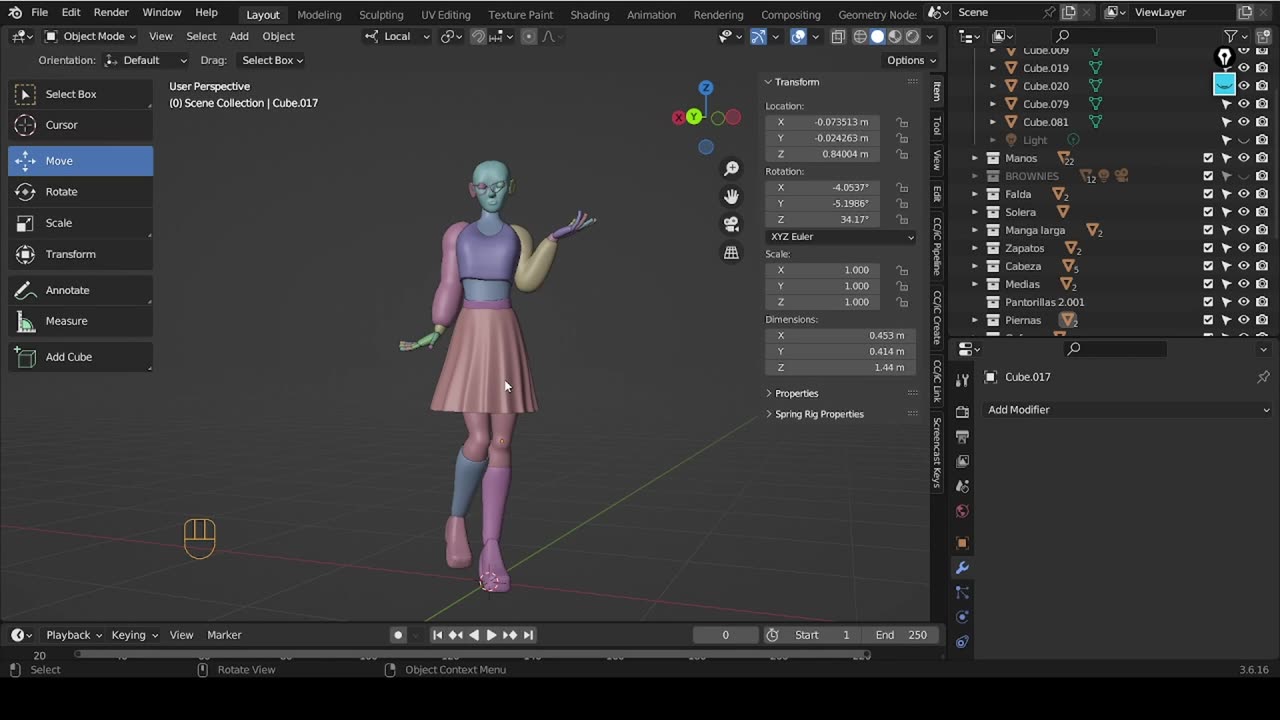Activate the Rotate tool
1280x720 pixels.
(x=80, y=192)
